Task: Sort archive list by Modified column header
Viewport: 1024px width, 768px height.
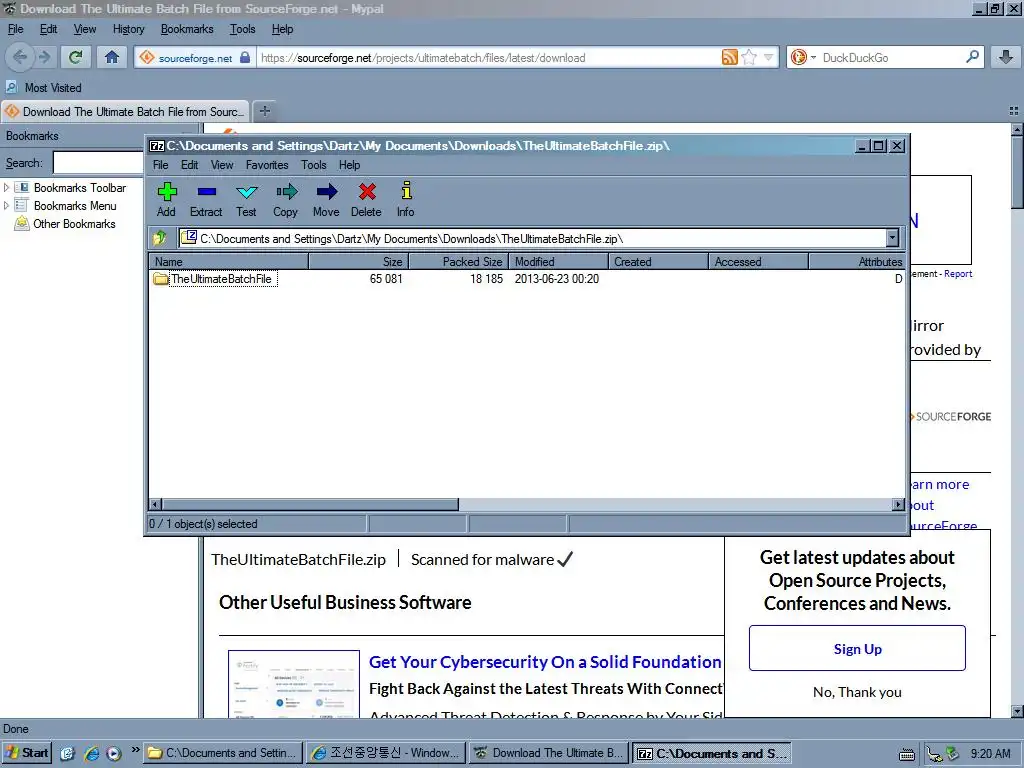Action: pos(558,261)
